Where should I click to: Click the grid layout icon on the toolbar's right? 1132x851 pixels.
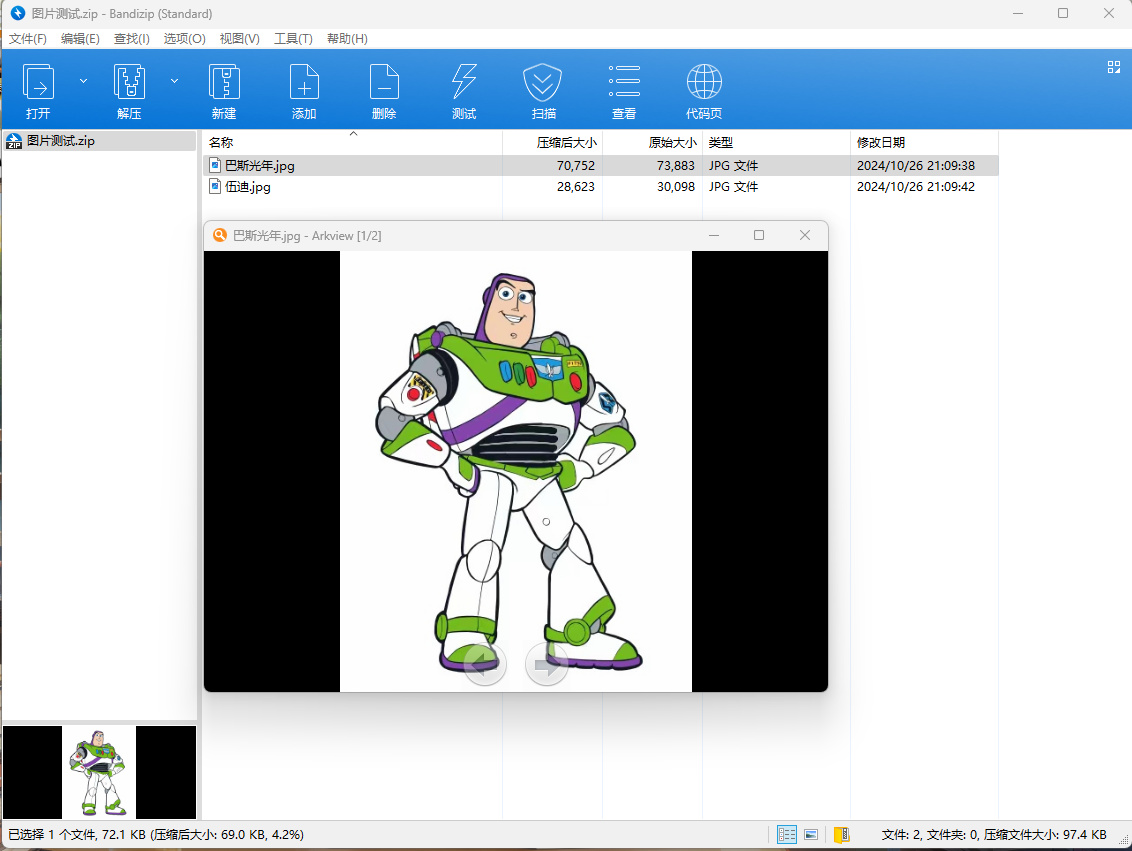1113,67
